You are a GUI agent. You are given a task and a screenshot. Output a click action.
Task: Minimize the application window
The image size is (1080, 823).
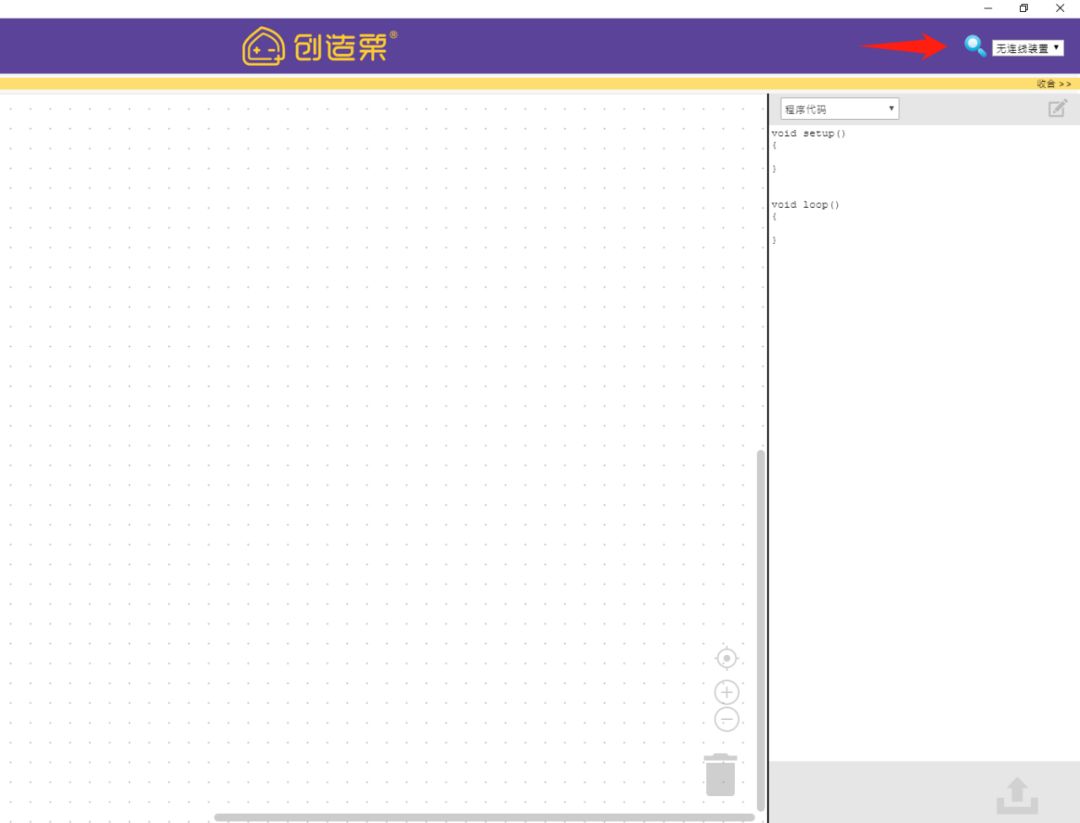[988, 8]
